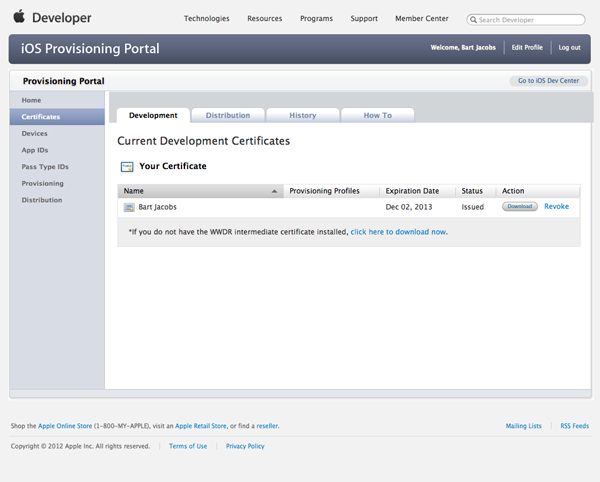Open the Apple Online Store link
This screenshot has width=600, height=482.
coord(65,426)
